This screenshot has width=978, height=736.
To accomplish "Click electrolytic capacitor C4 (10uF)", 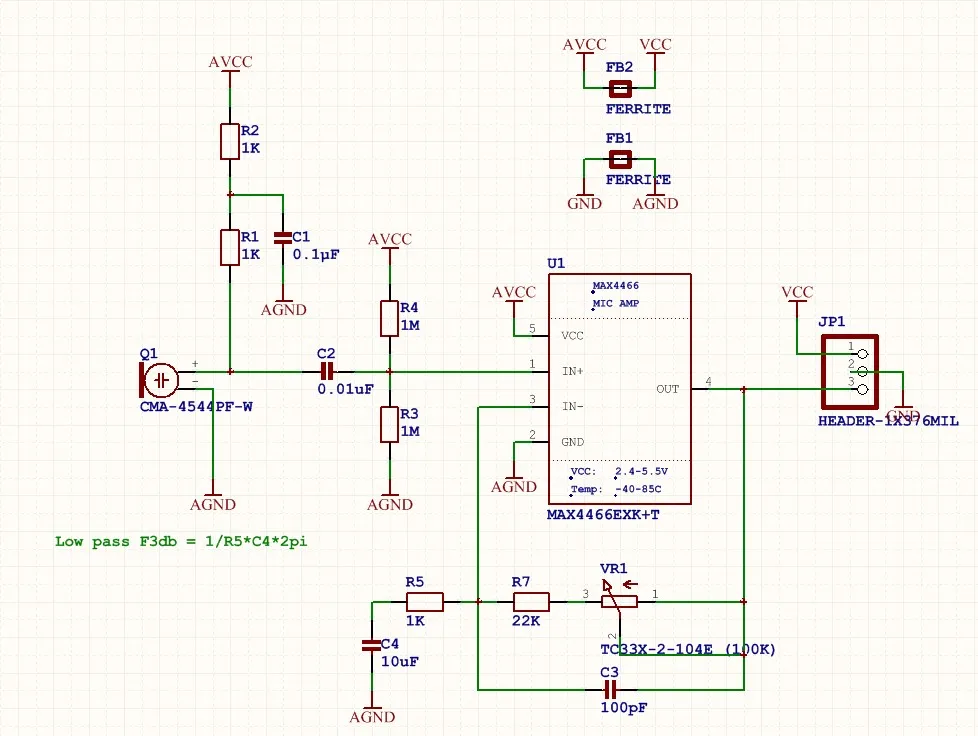I will 370,644.
